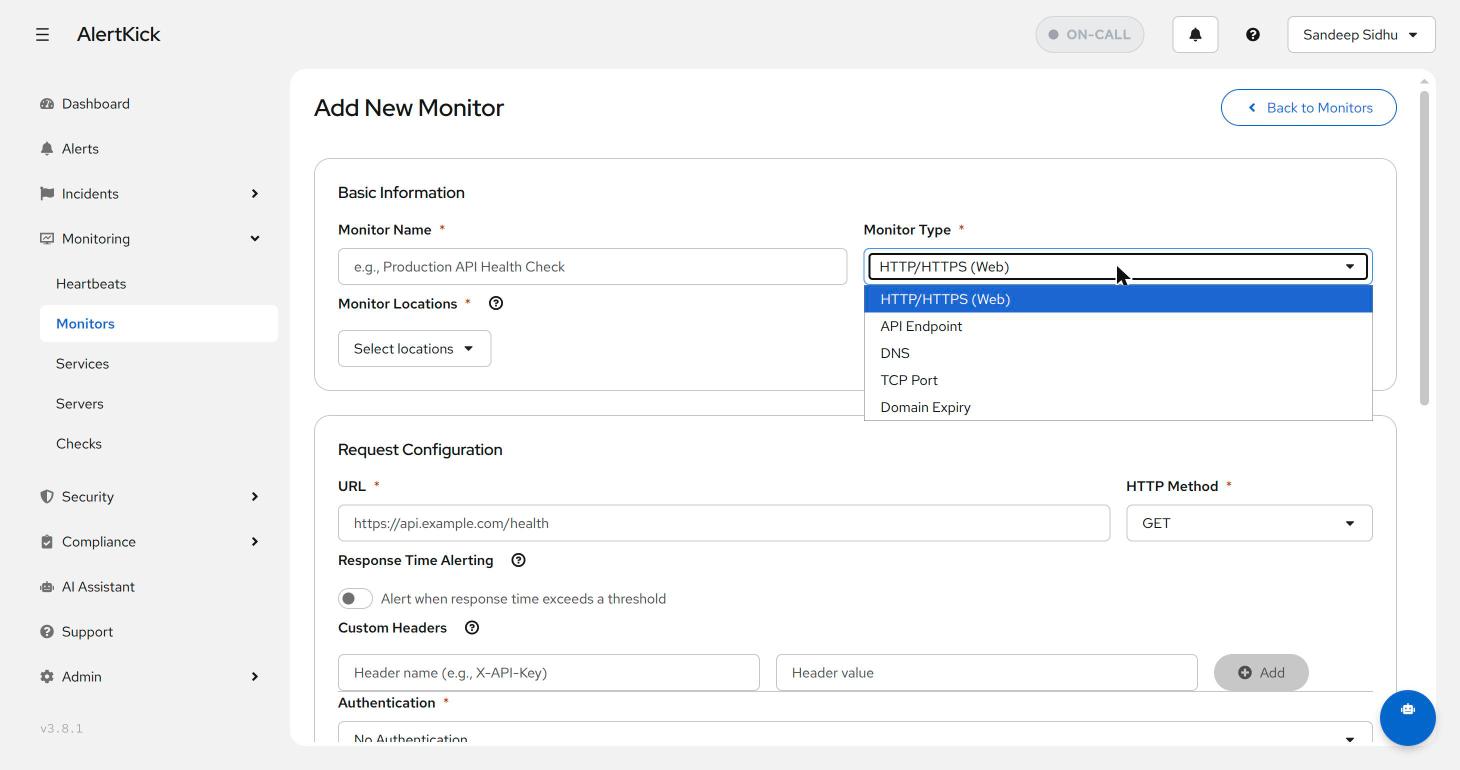Expand the Compliance submenu chevron
The width and height of the screenshot is (1460, 770).
click(x=254, y=542)
